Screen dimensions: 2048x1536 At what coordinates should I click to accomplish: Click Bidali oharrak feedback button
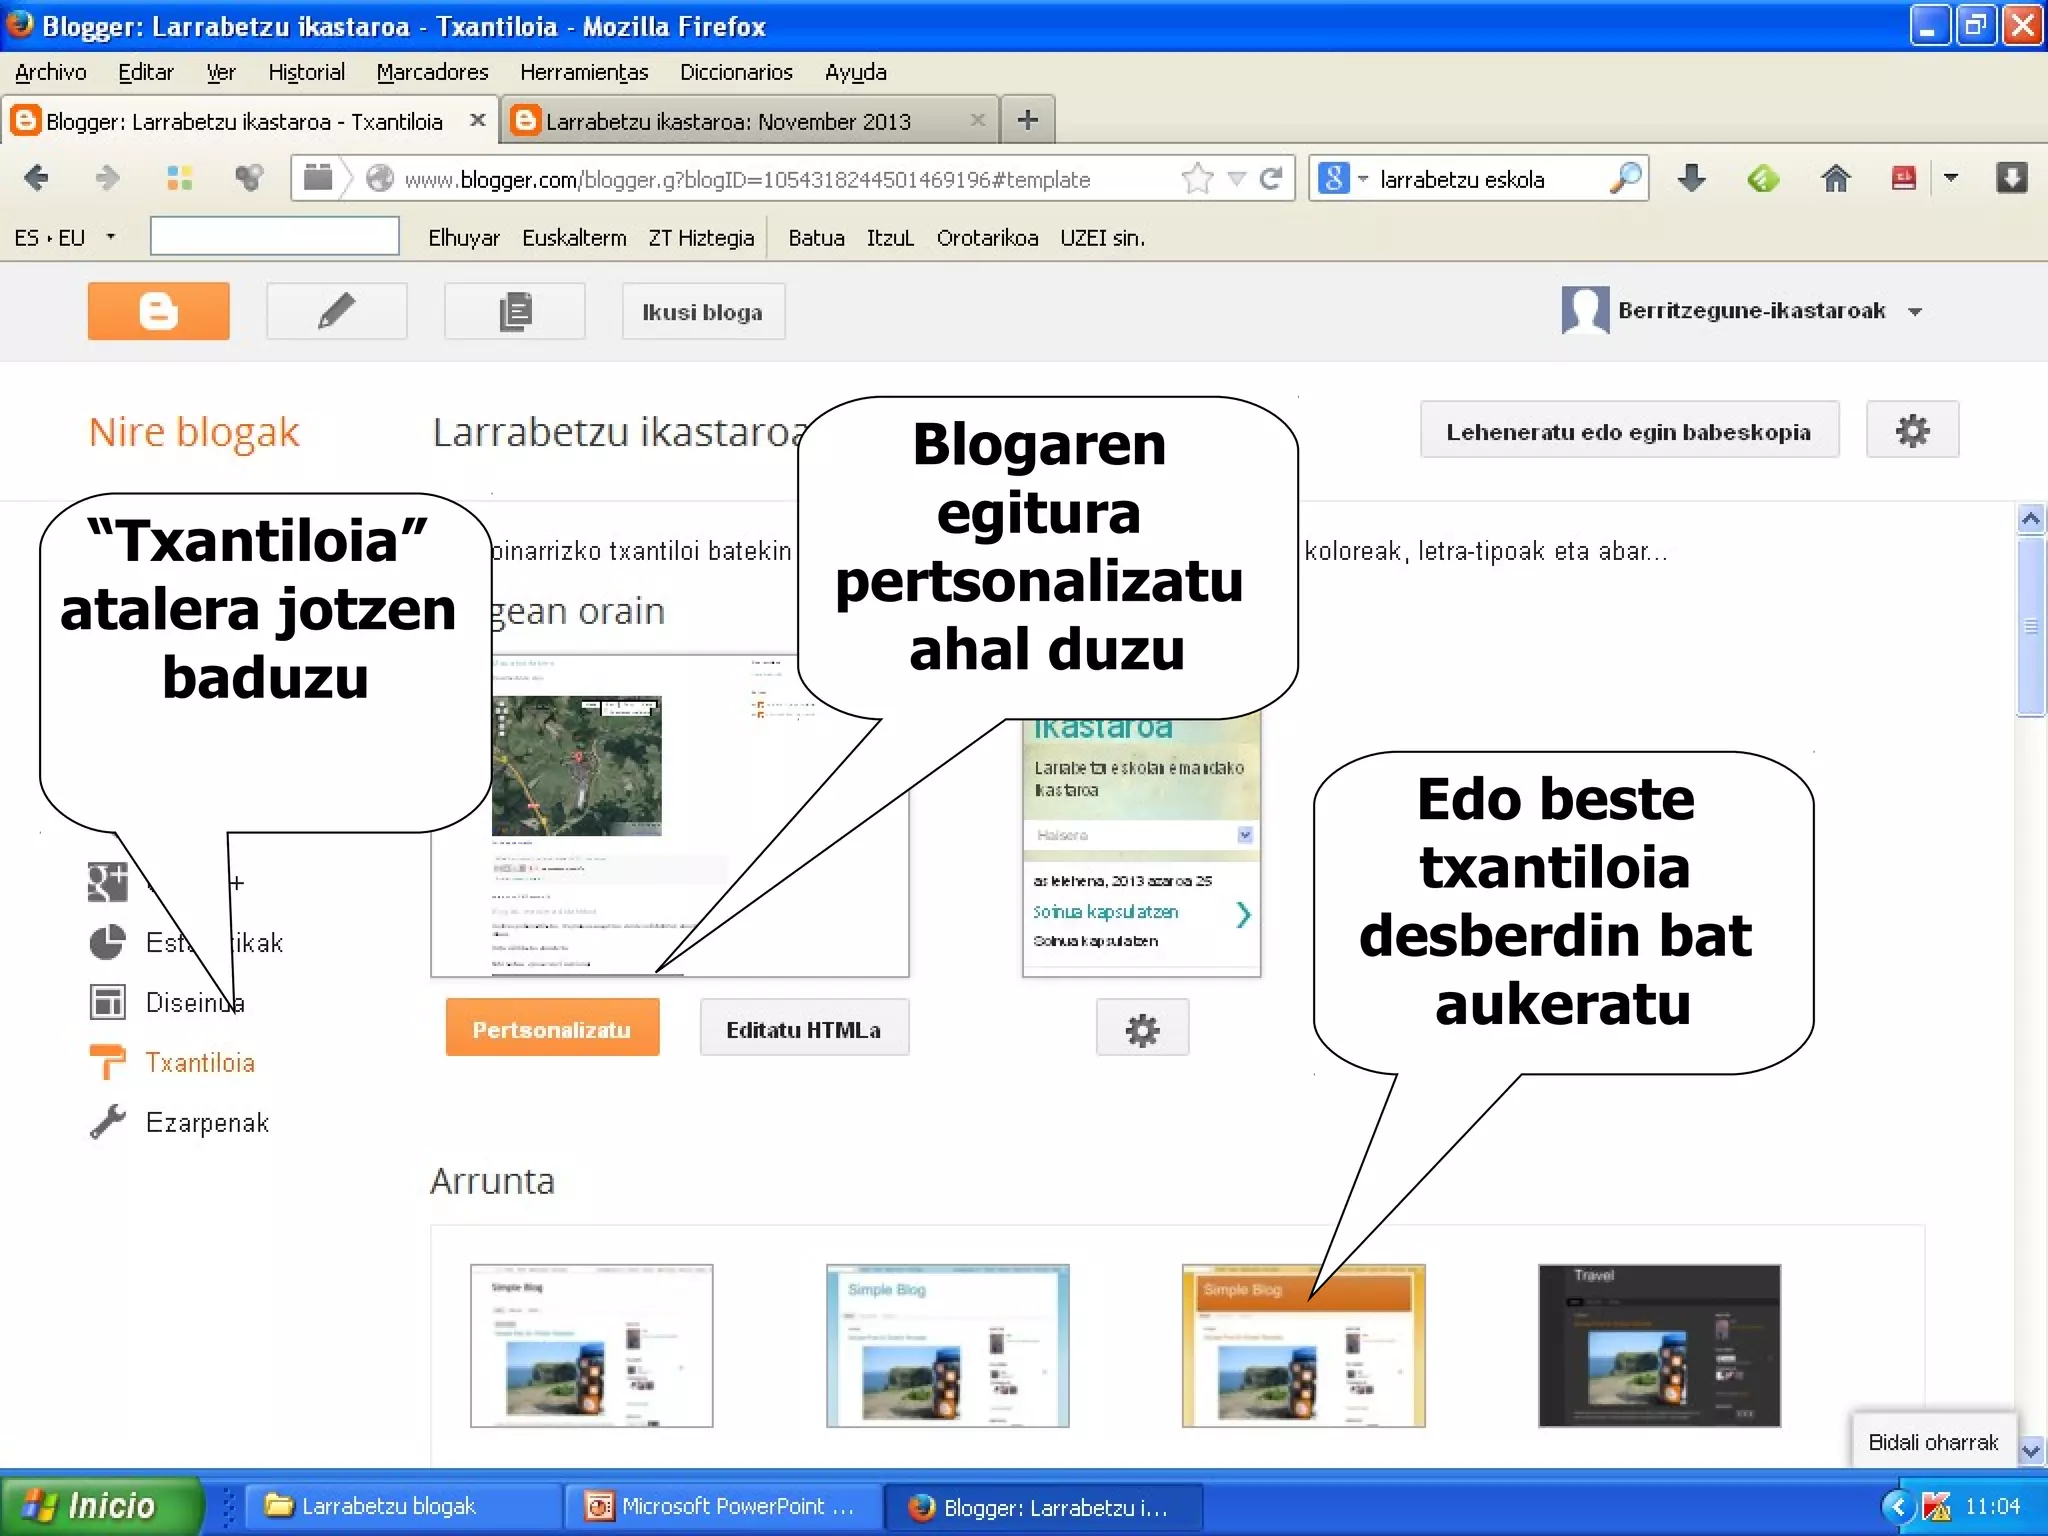pyautogui.click(x=1933, y=1441)
